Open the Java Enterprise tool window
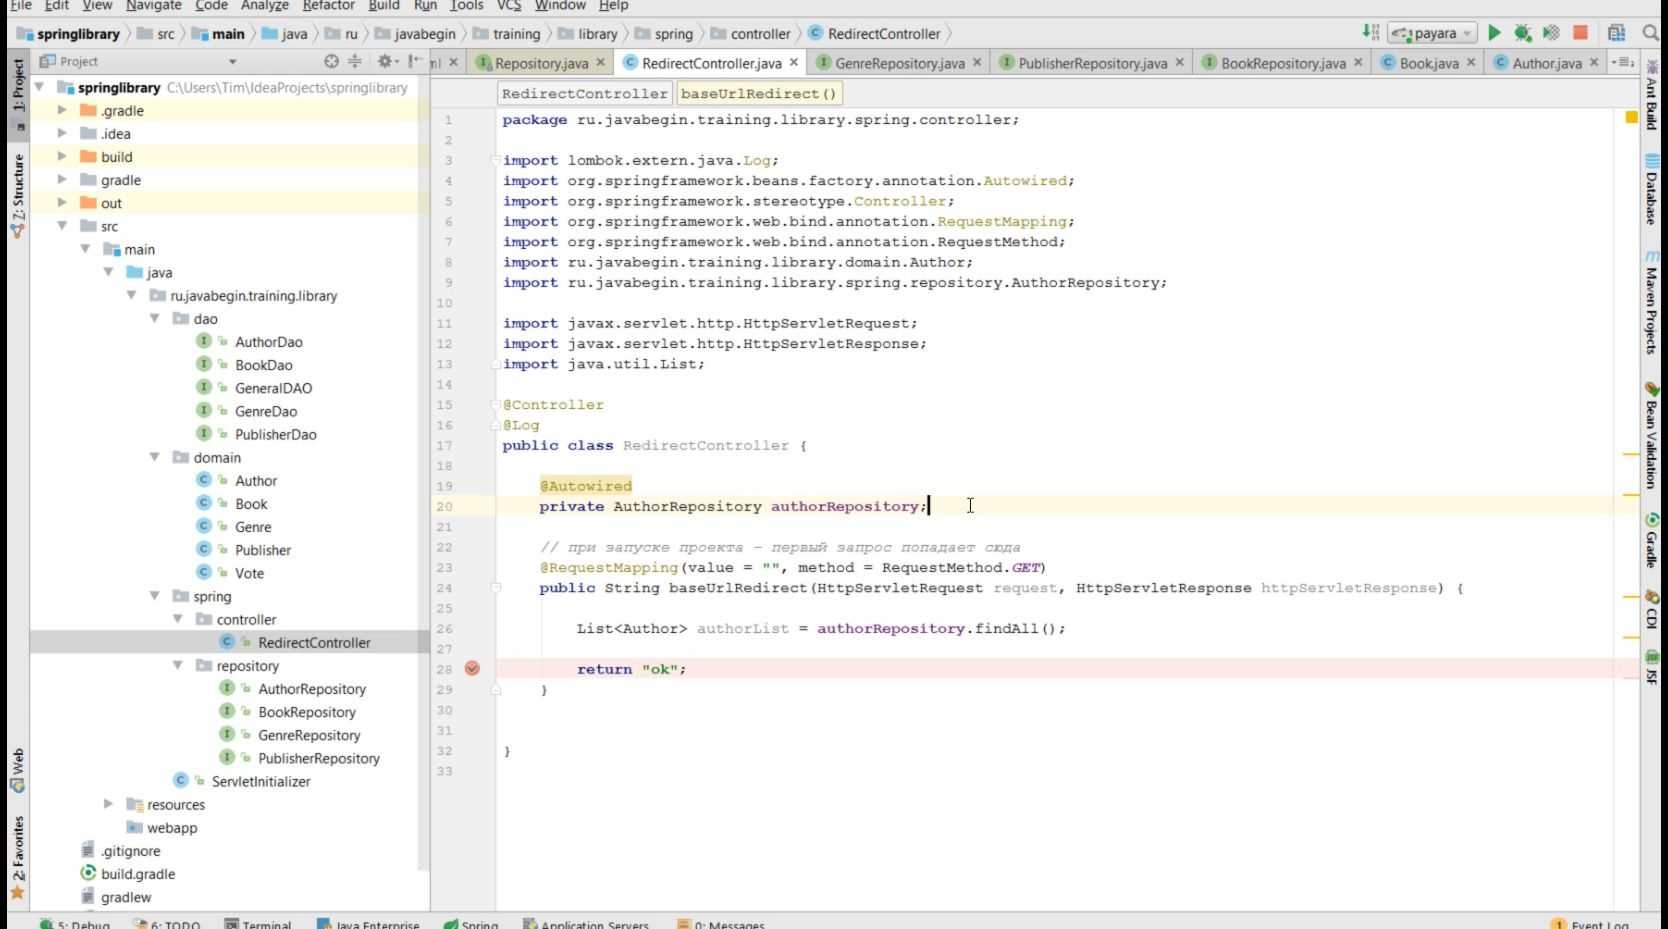This screenshot has height=929, width=1668. (368, 923)
